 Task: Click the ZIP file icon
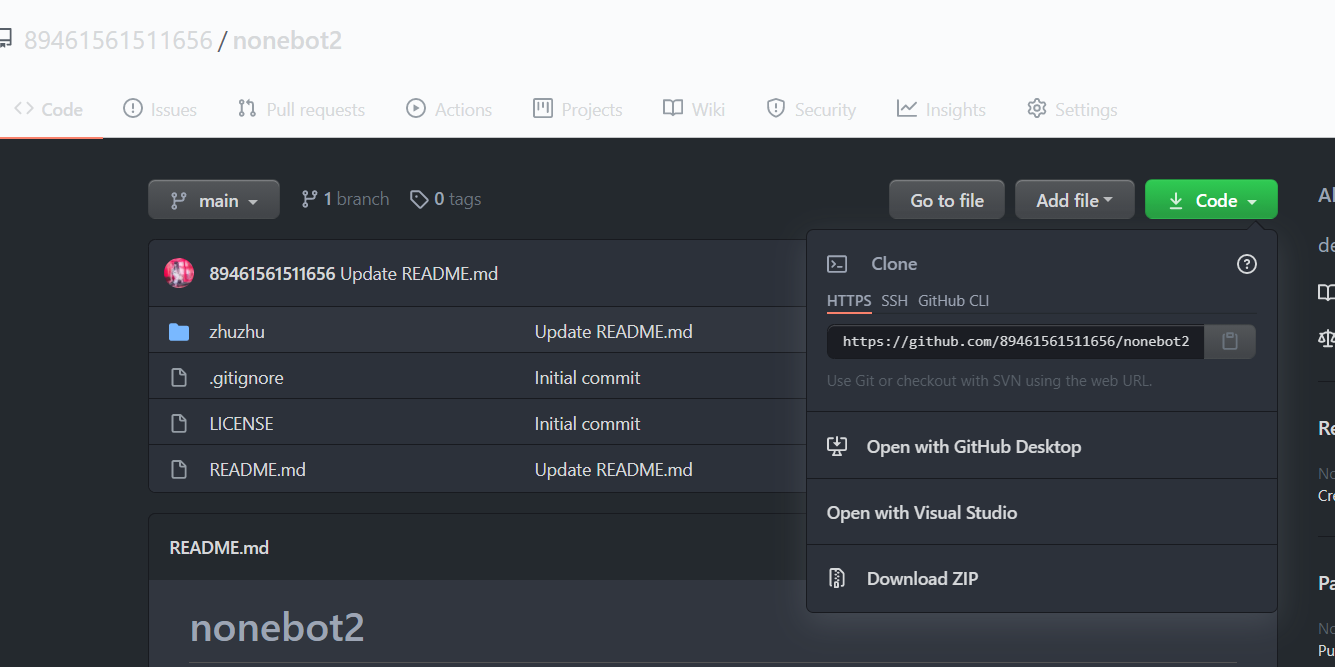(837, 579)
